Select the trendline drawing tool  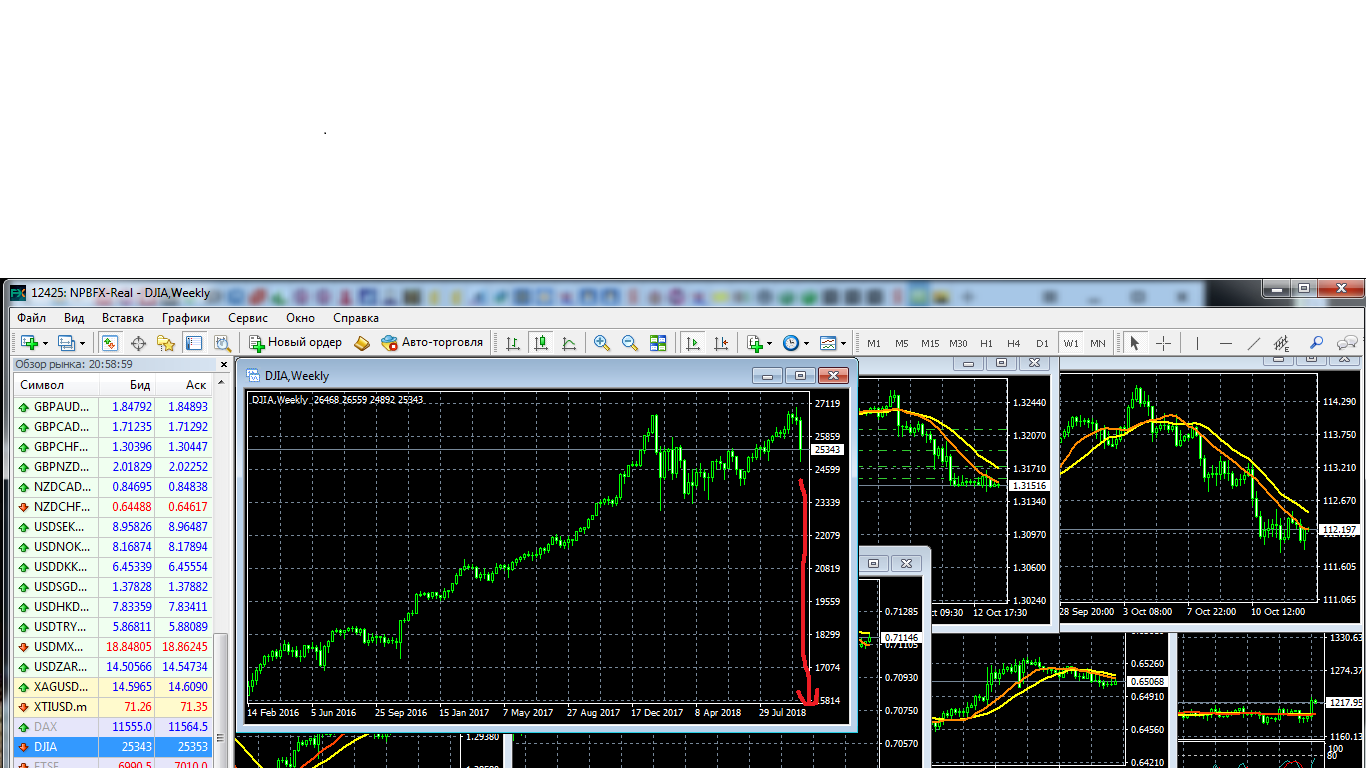1254,343
